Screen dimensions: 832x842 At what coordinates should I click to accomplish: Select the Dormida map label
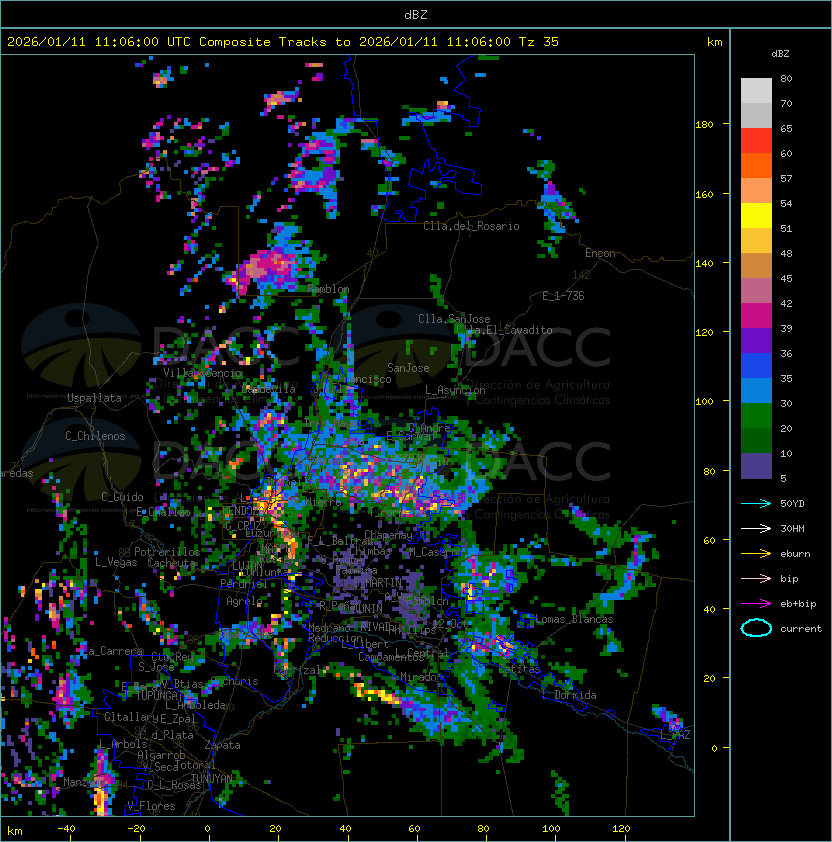(575, 695)
